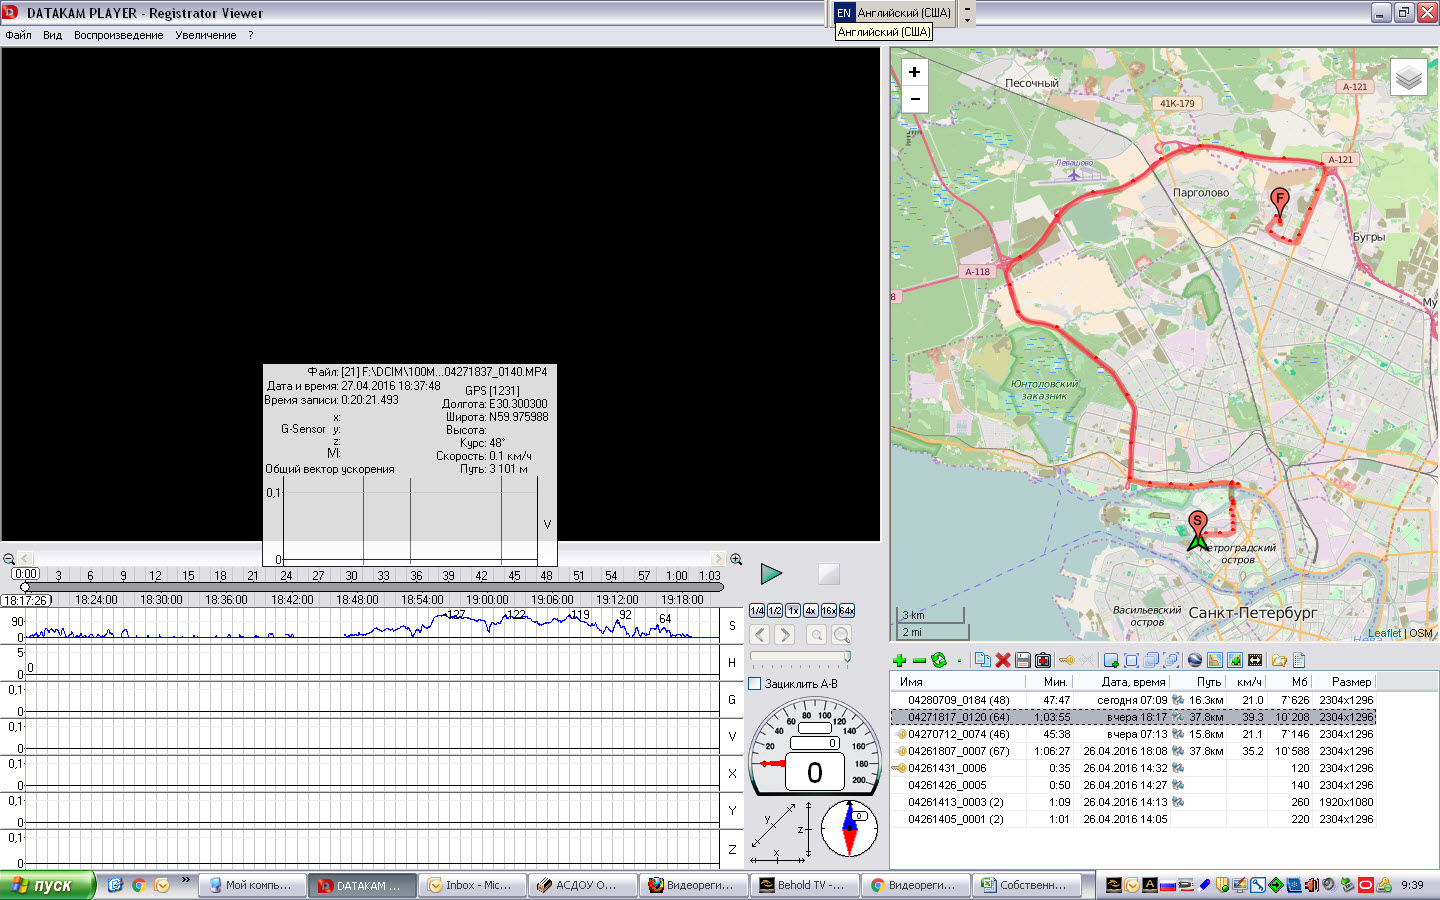
Task: Open the Воспроизведение menu
Action: [x=118, y=35]
